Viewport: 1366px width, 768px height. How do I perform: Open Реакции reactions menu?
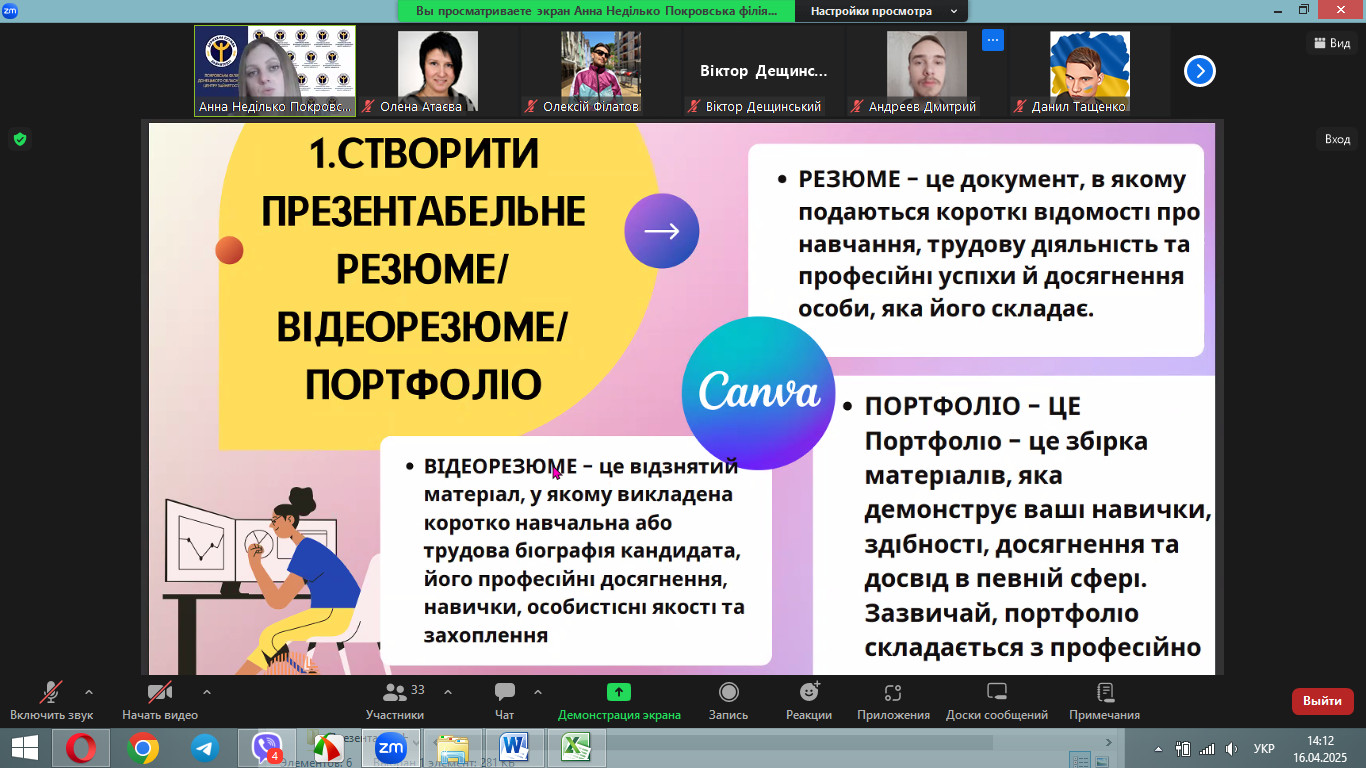pyautogui.click(x=809, y=700)
